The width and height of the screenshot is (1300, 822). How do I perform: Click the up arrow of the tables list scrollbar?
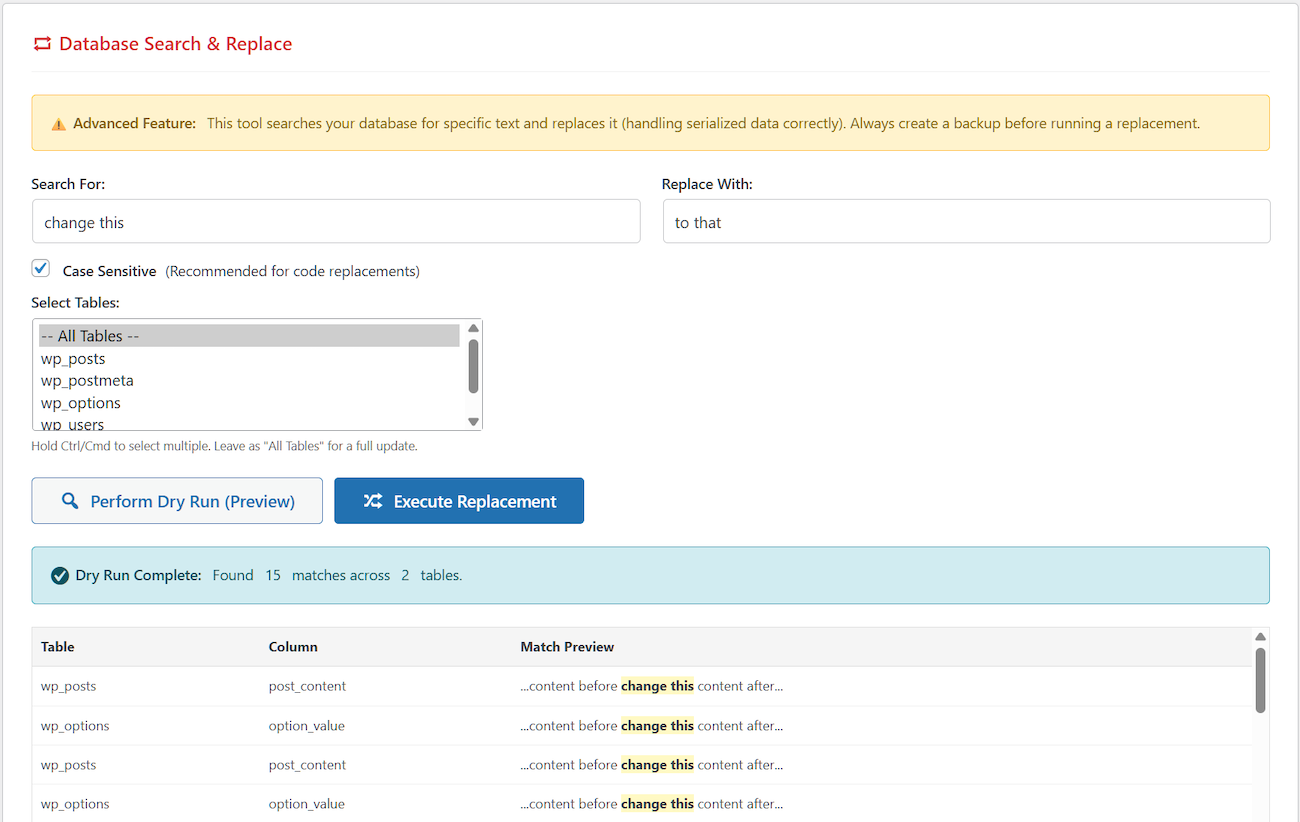click(473, 326)
